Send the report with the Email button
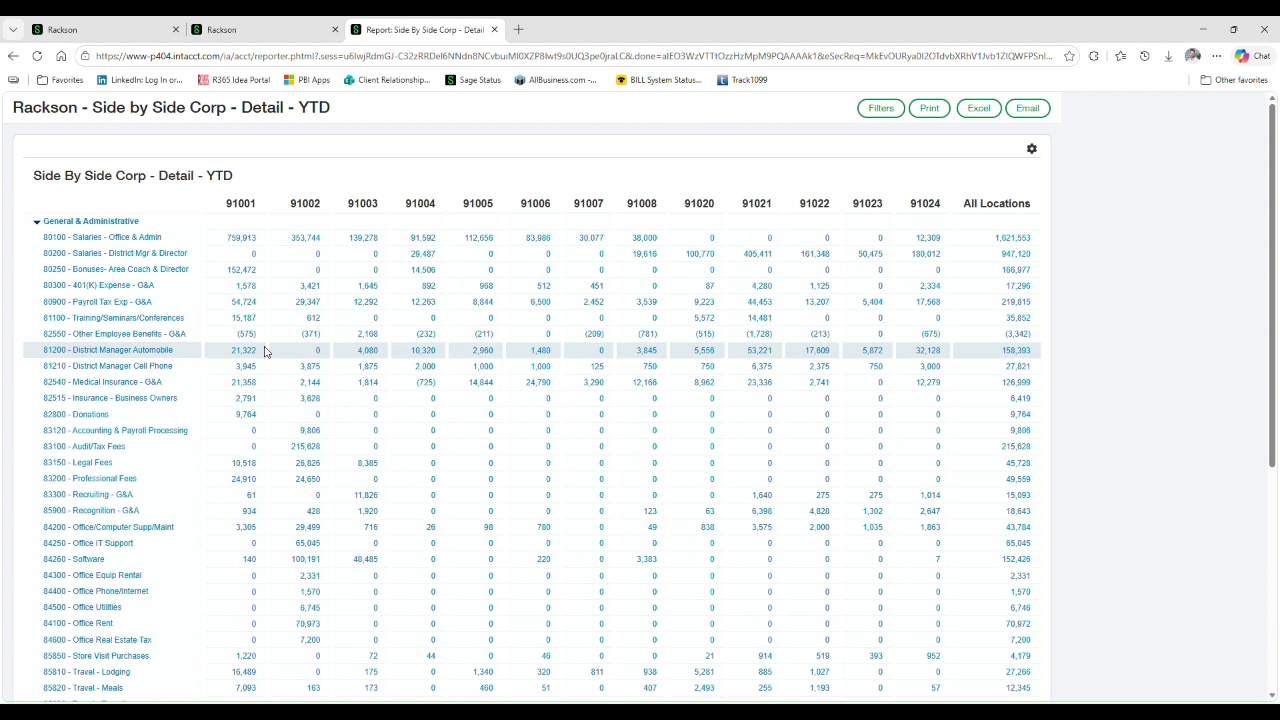1280x720 pixels. coord(1028,108)
